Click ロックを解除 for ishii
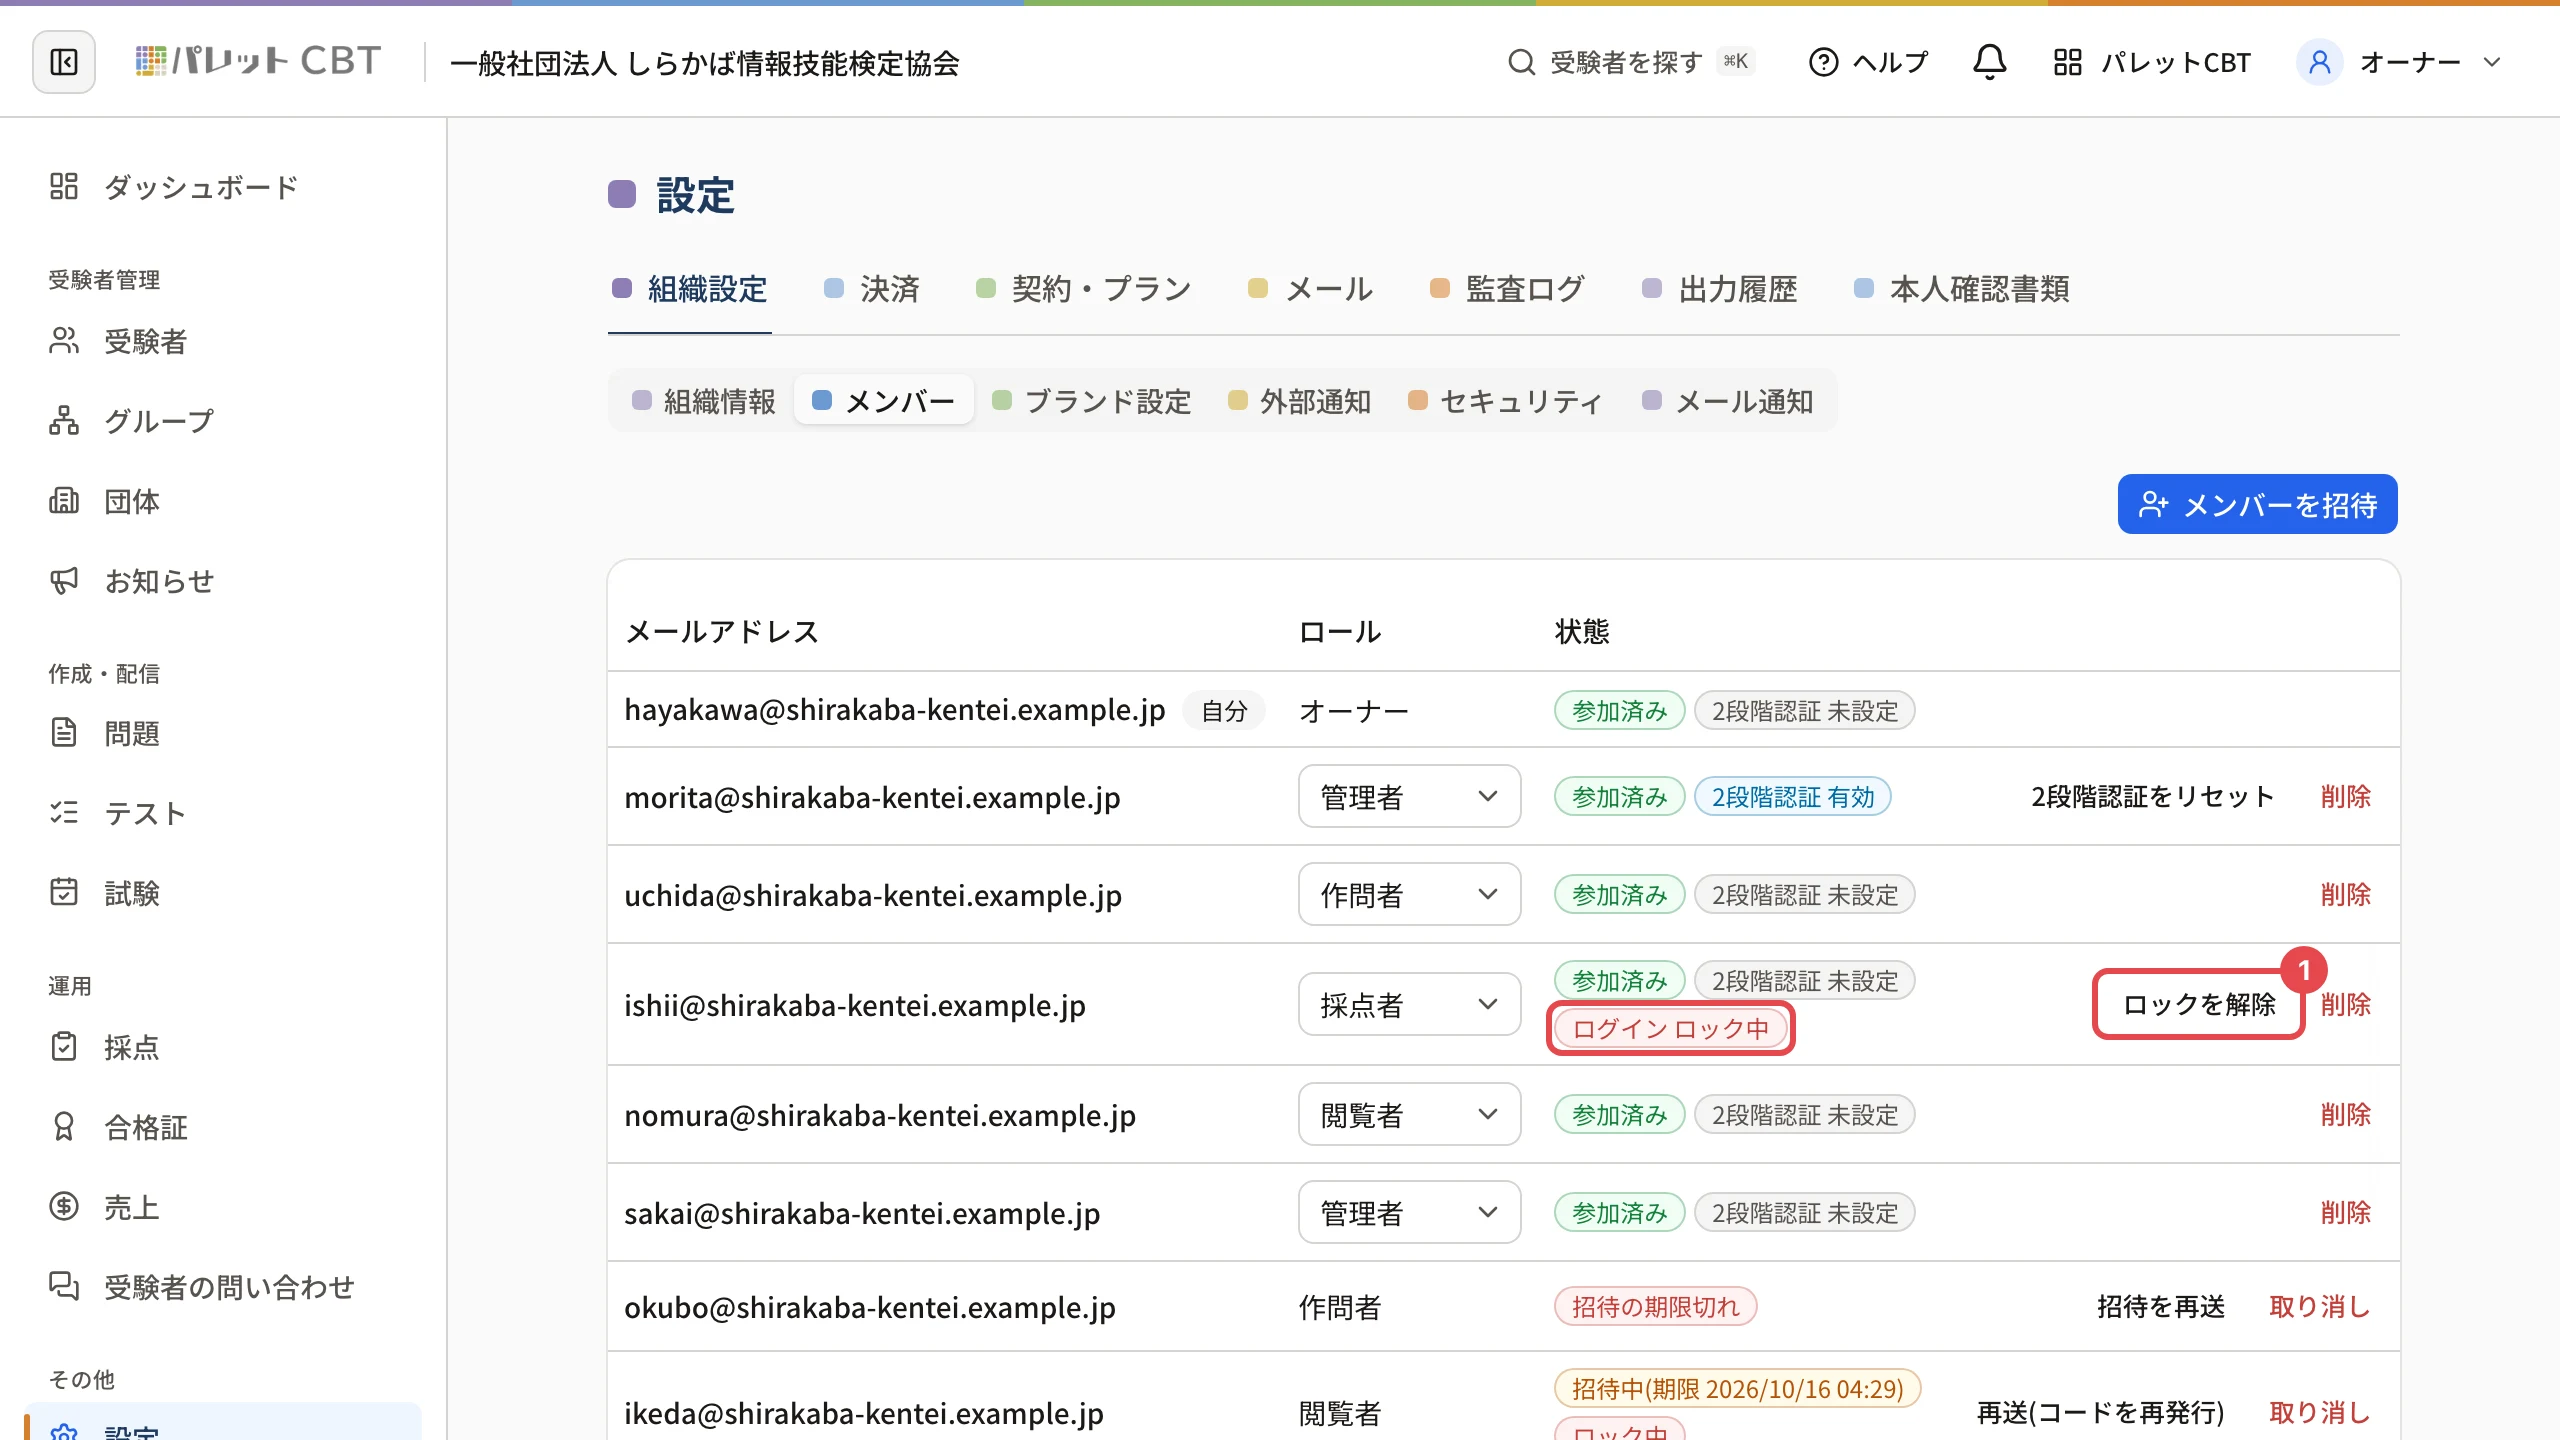 coord(2199,1005)
